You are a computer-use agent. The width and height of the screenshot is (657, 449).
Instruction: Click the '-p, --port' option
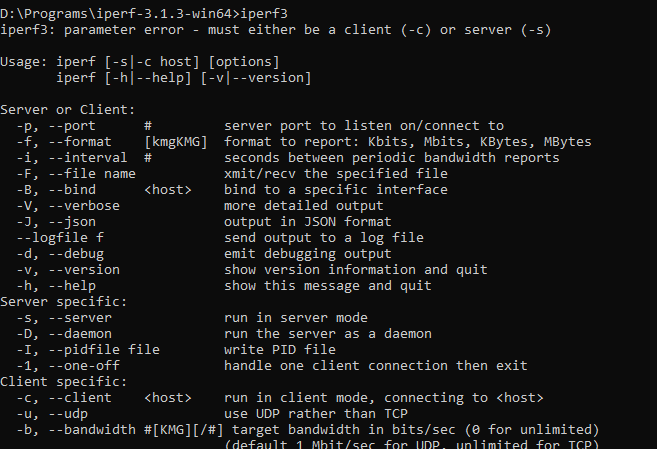click(60, 125)
